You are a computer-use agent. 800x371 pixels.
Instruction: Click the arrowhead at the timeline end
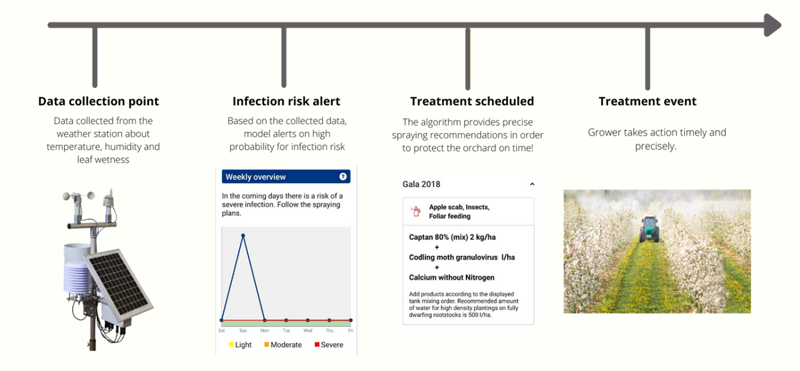pyautogui.click(x=772, y=25)
